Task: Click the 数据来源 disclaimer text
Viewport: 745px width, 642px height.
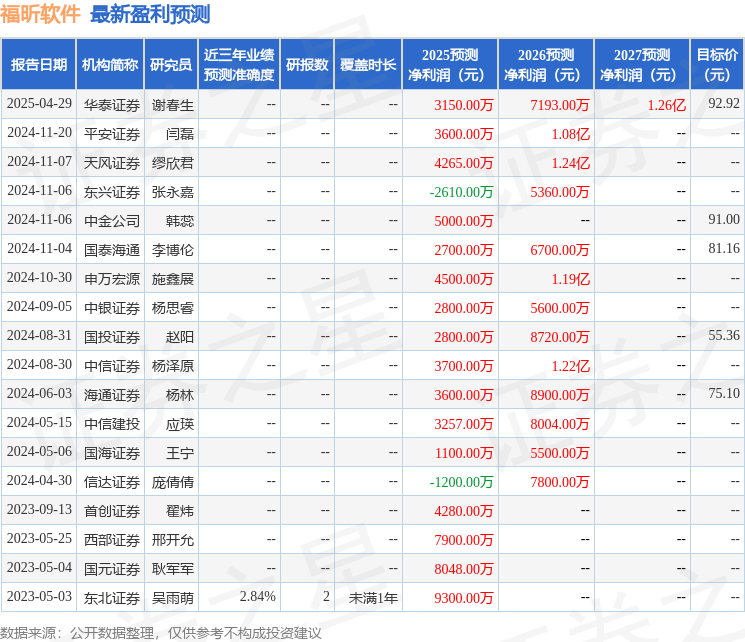Action: pos(161,633)
